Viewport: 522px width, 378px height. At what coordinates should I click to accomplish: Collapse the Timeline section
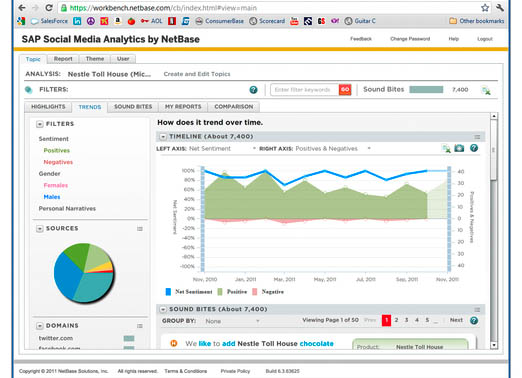pyautogui.click(x=163, y=137)
